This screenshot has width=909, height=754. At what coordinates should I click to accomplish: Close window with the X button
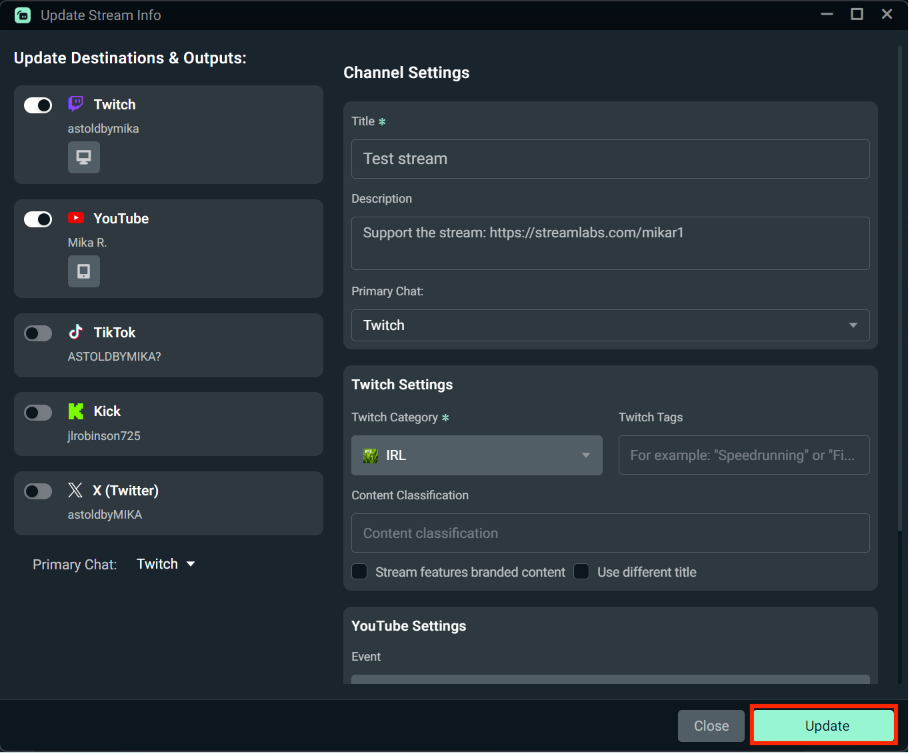[887, 14]
